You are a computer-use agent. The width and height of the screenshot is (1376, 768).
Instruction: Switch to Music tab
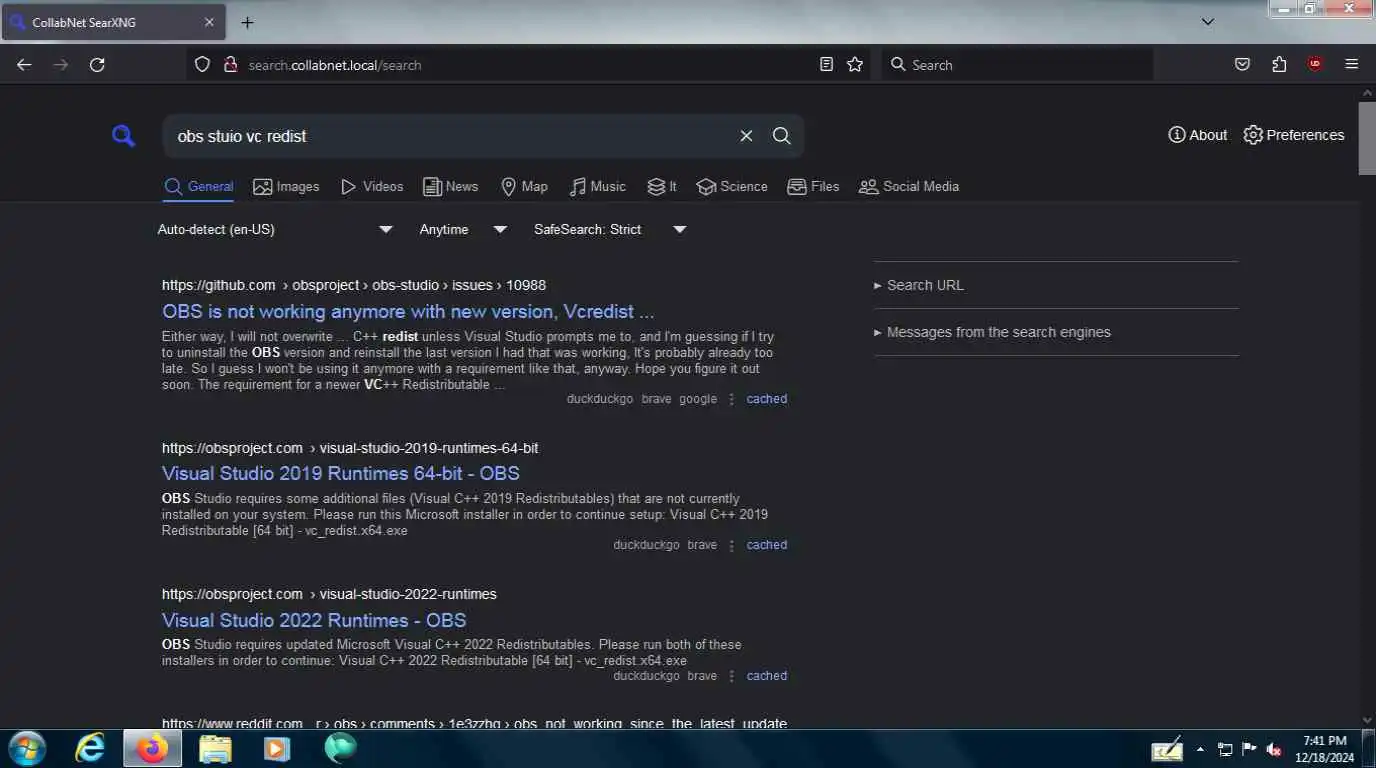pos(598,187)
